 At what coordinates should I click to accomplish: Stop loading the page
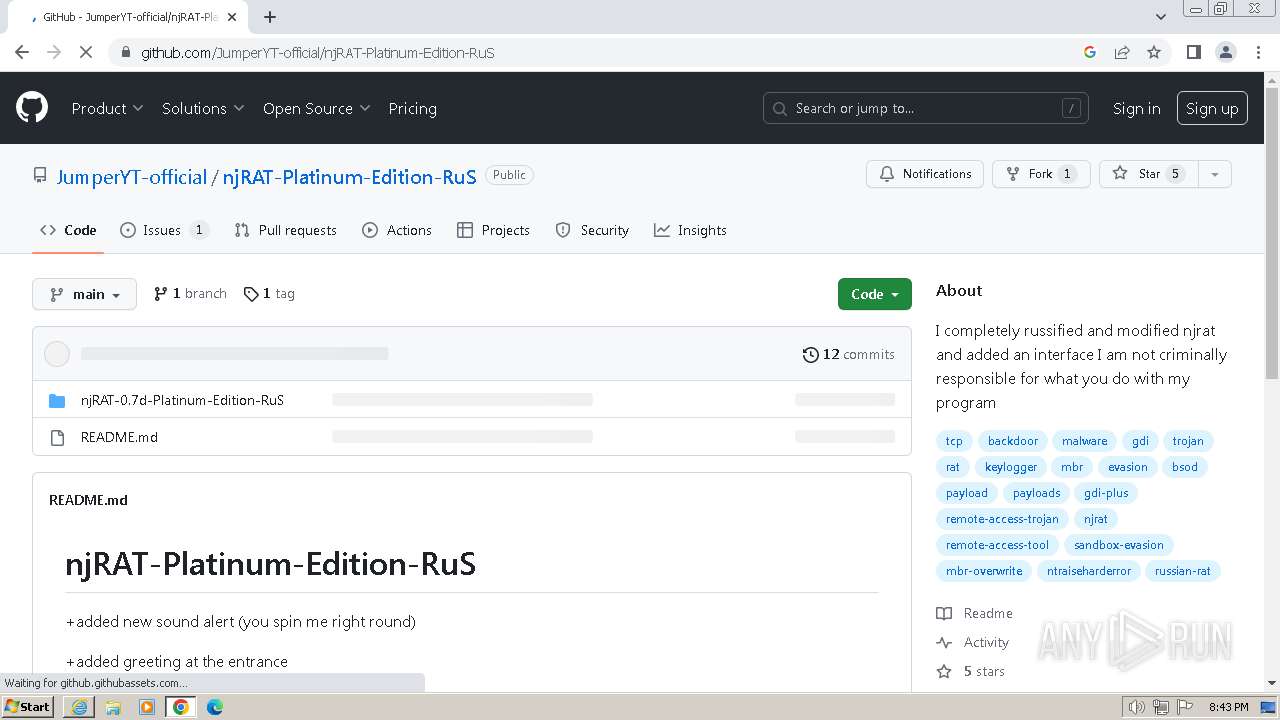tap(86, 52)
